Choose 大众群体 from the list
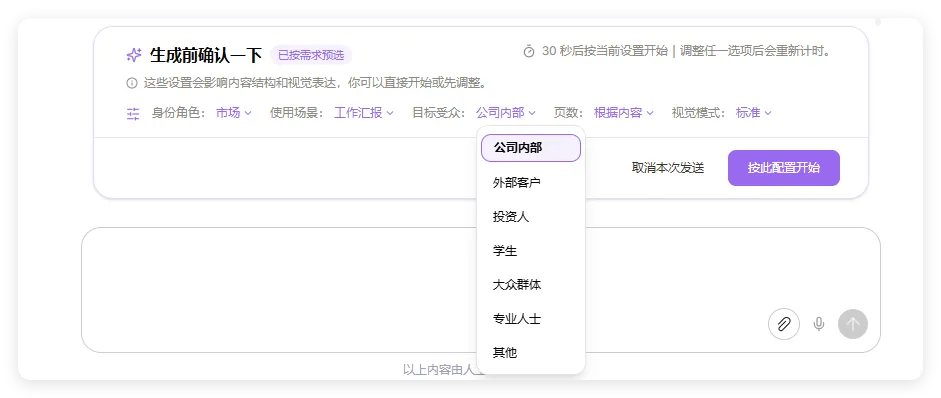Viewport: 941px width, 398px height. coord(531,285)
